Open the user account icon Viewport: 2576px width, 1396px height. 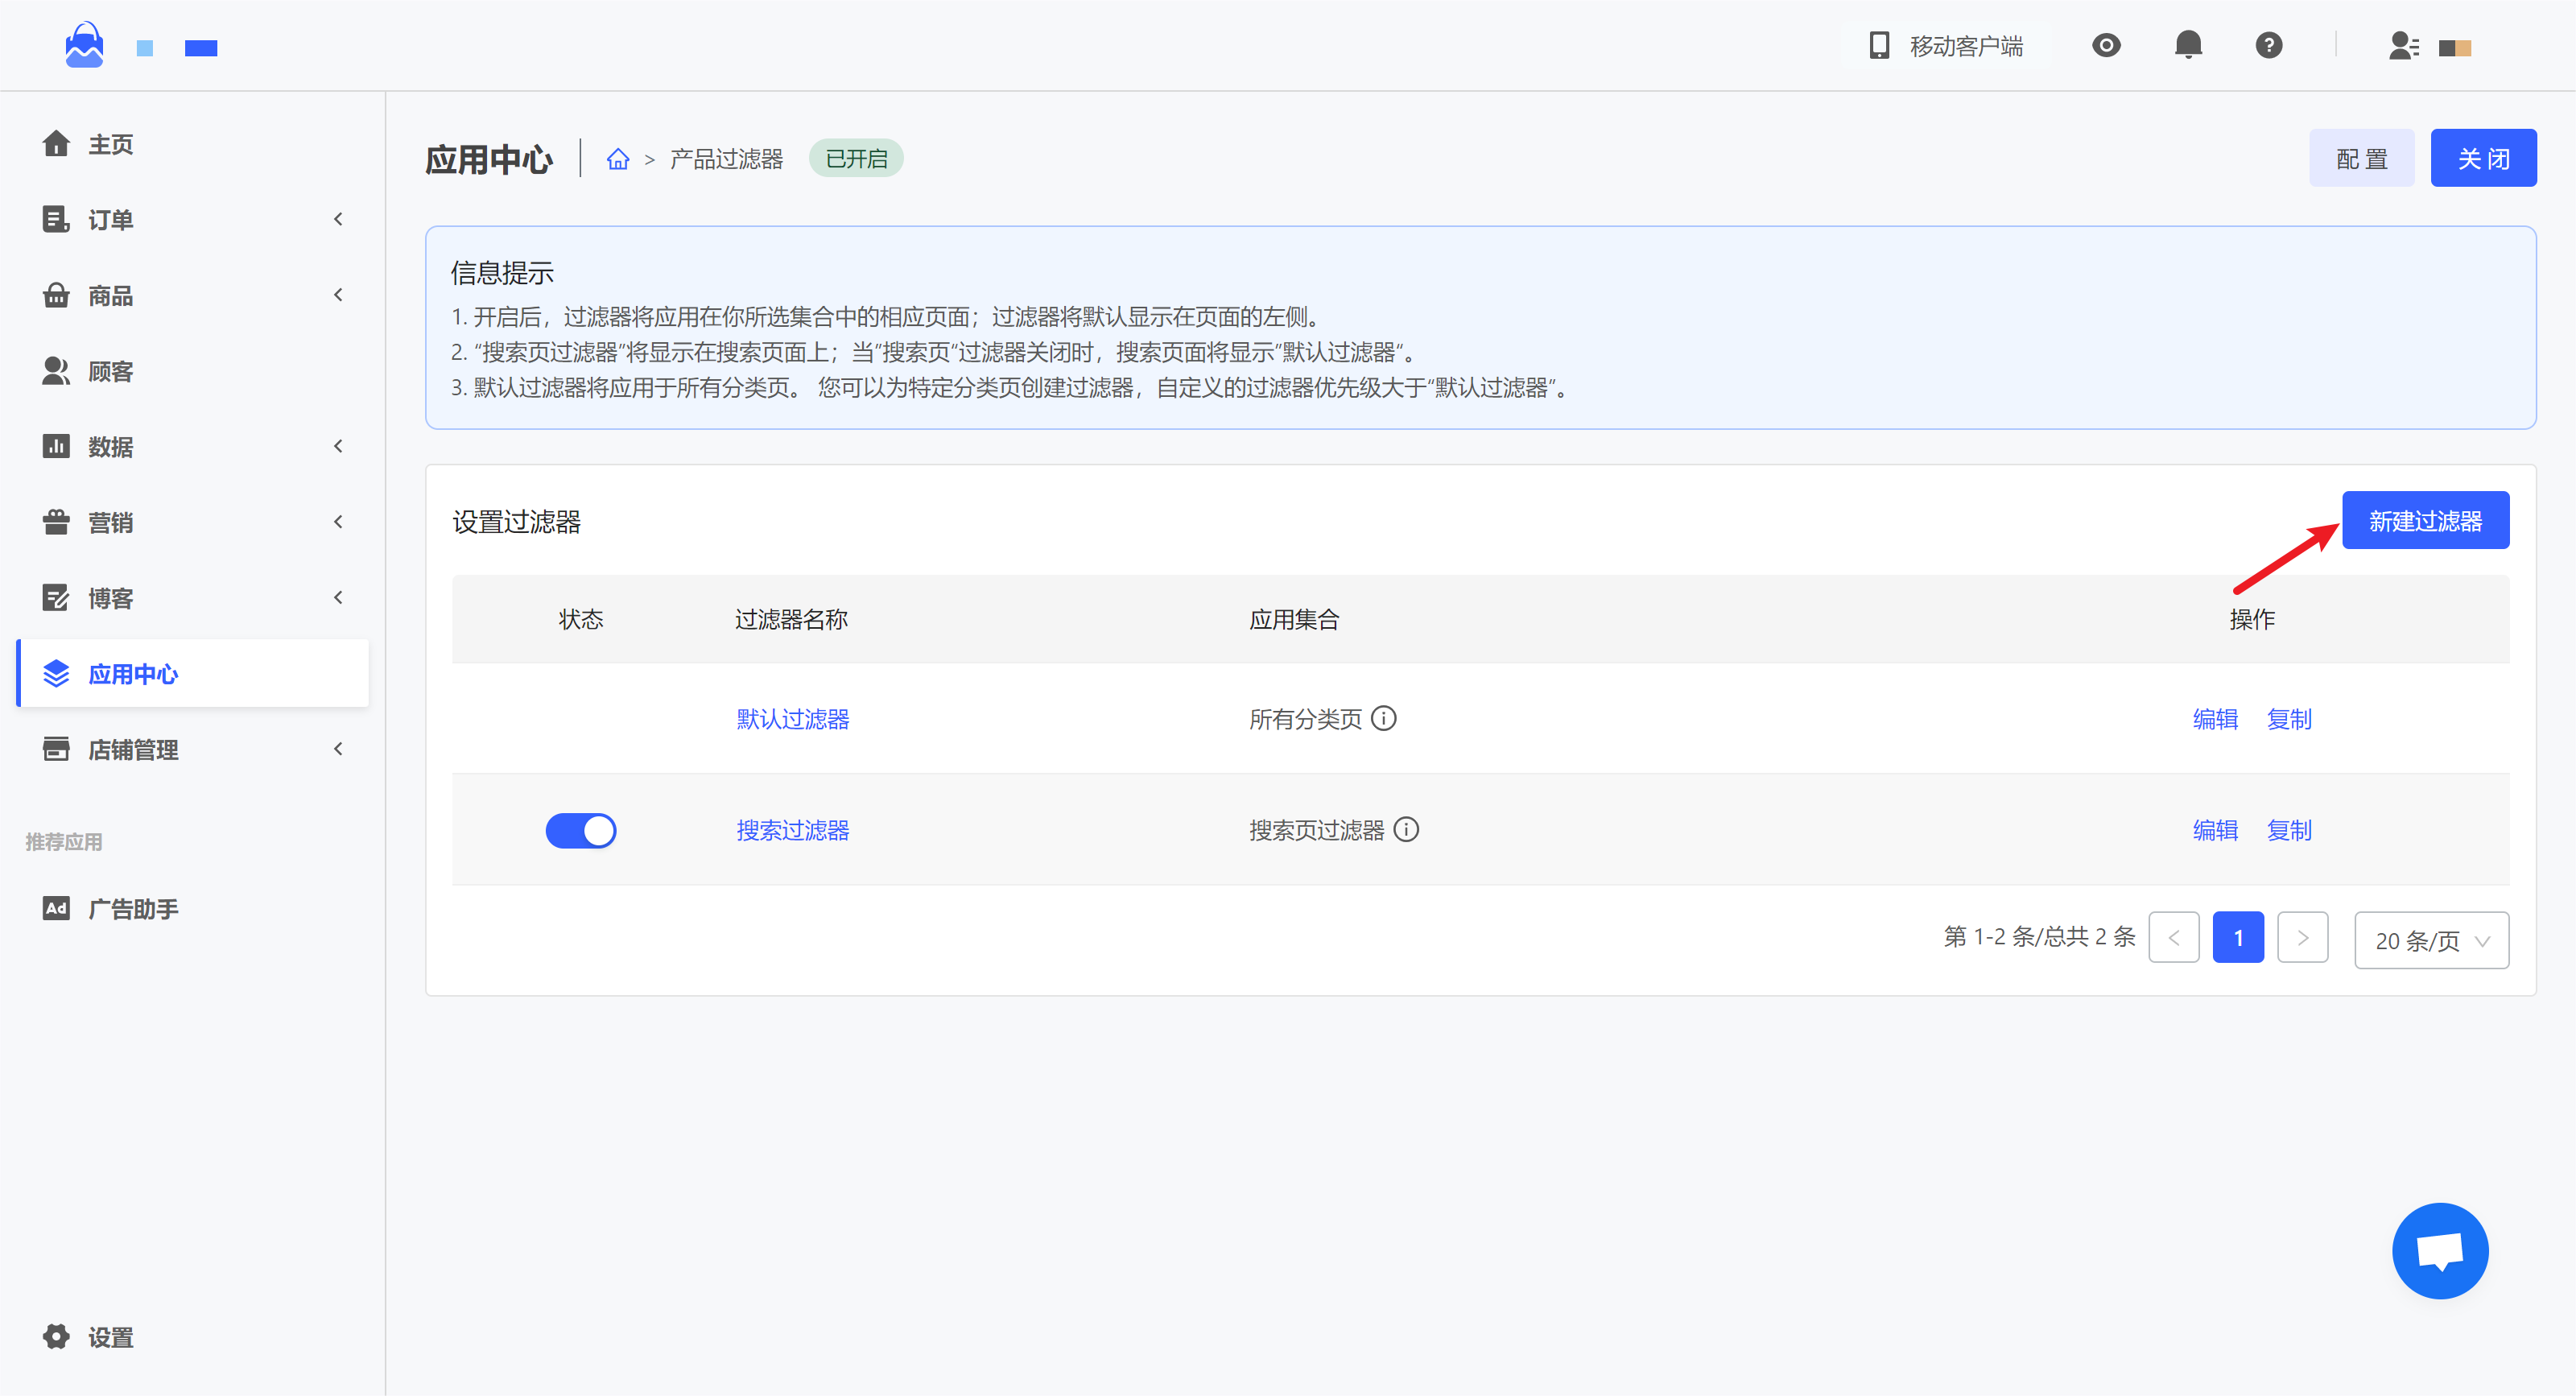[x=2403, y=46]
